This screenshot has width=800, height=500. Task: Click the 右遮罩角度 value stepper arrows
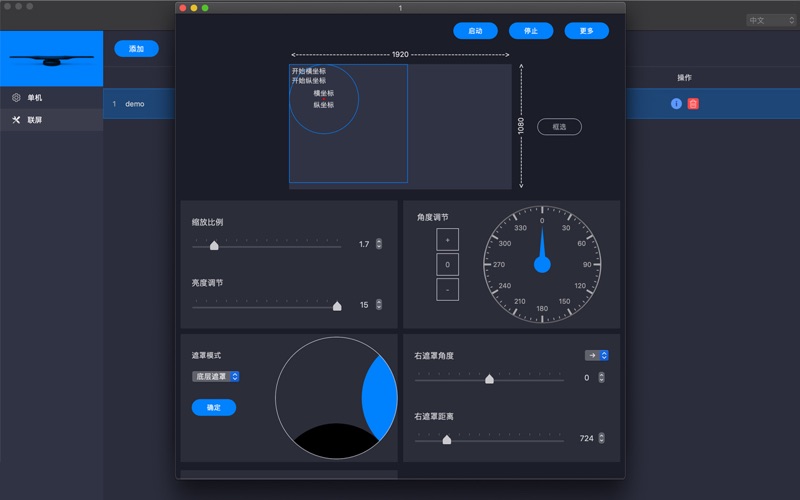coord(602,378)
